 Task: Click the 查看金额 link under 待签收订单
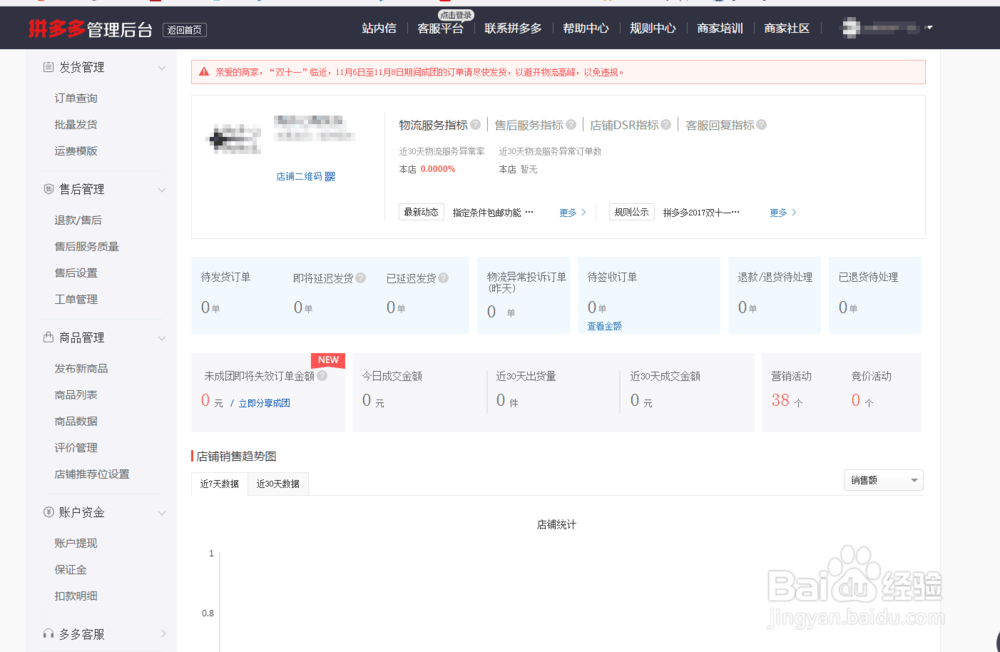(x=604, y=326)
